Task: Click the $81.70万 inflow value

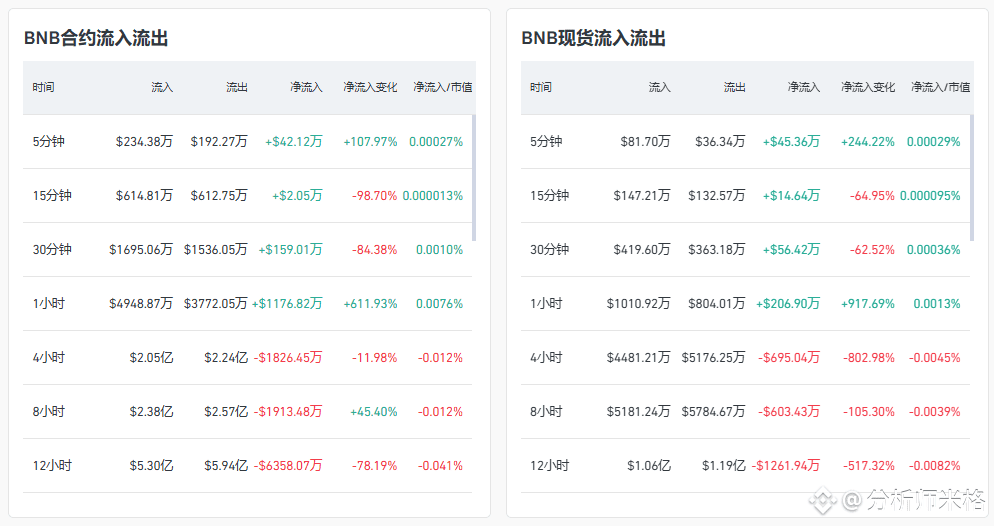Action: point(645,142)
